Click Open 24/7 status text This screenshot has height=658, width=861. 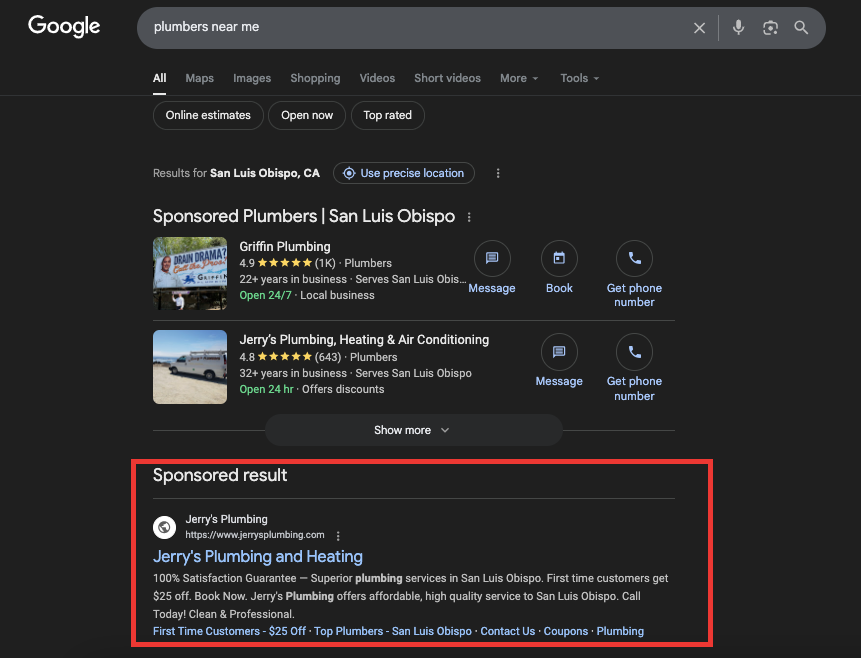tap(266, 295)
